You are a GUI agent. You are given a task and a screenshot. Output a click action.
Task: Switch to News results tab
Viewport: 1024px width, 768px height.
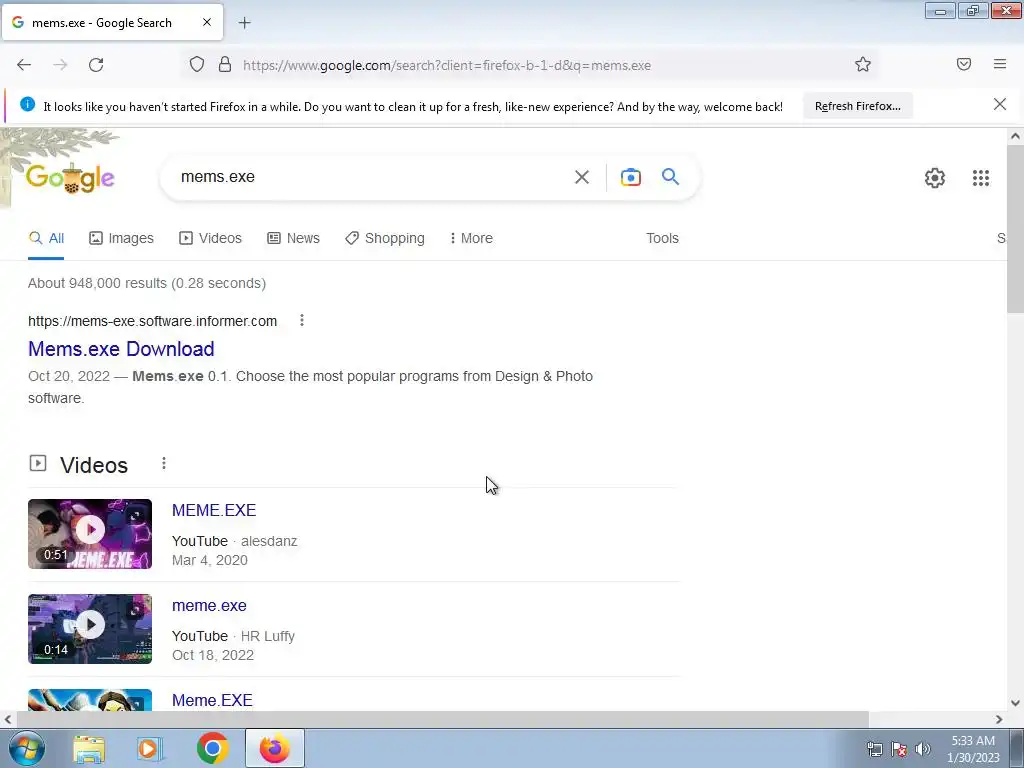(x=293, y=238)
